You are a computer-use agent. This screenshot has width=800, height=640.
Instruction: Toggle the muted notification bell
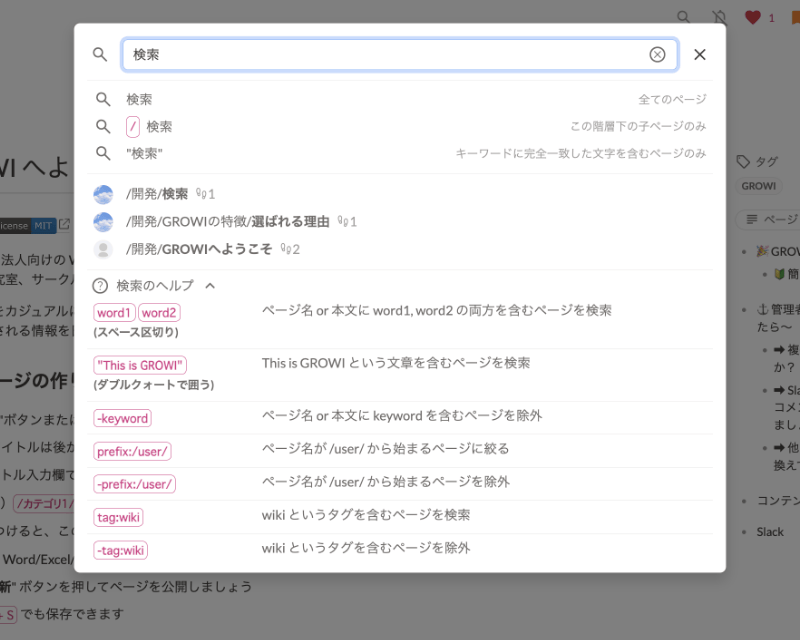pyautogui.click(x=718, y=17)
